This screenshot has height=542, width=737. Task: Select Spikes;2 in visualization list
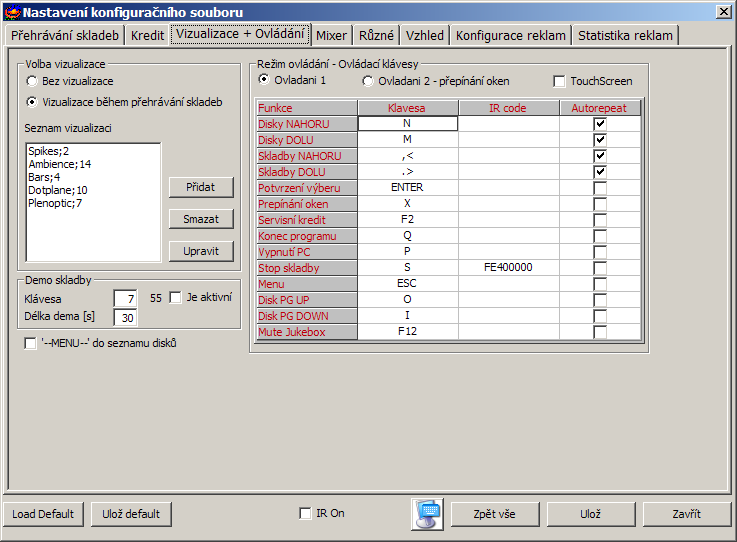point(48,151)
